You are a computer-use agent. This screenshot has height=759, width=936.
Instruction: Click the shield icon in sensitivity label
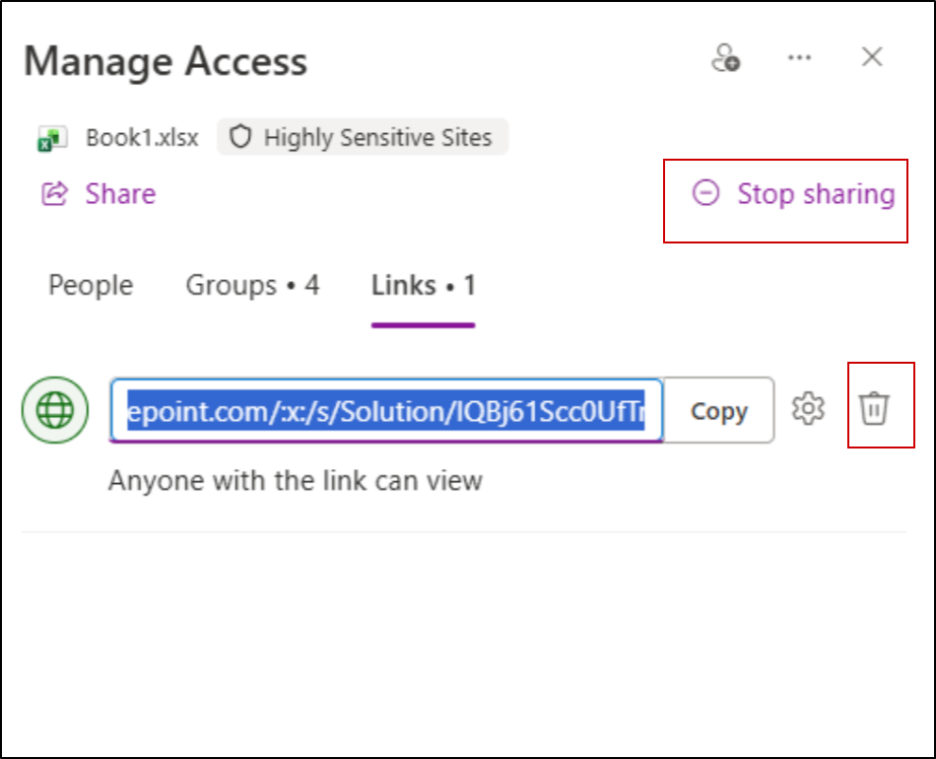click(240, 137)
